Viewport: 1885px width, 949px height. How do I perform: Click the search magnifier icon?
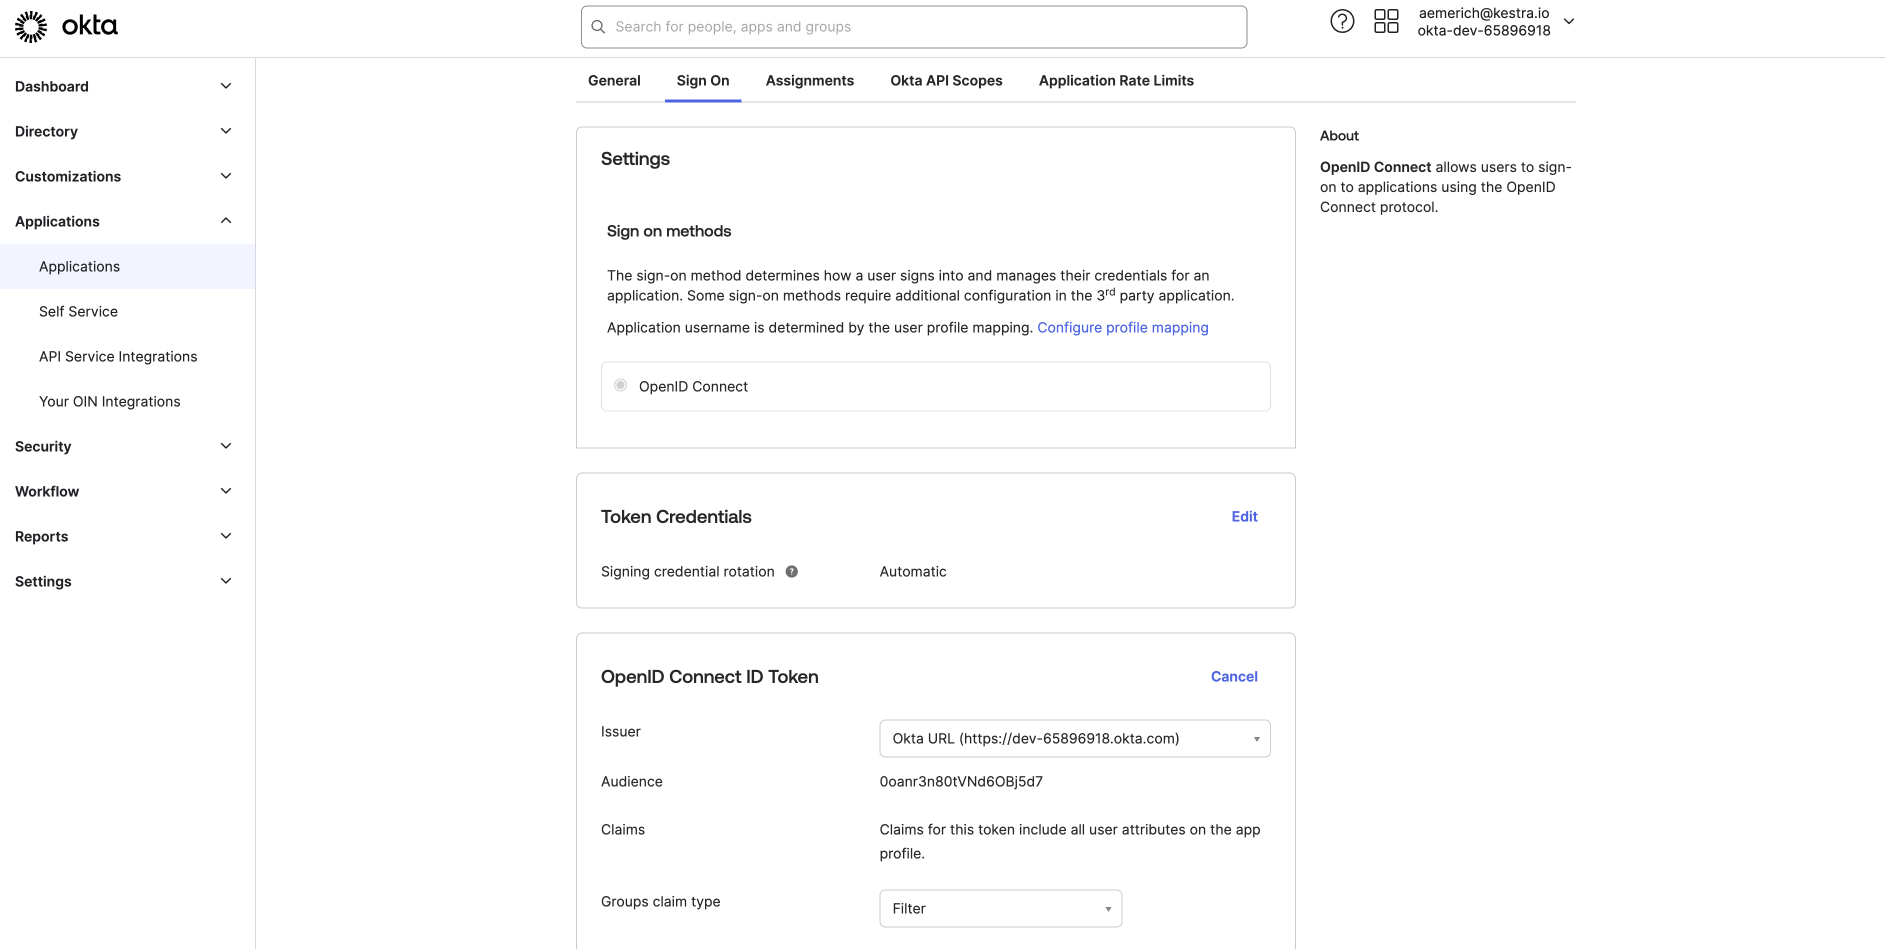point(598,27)
